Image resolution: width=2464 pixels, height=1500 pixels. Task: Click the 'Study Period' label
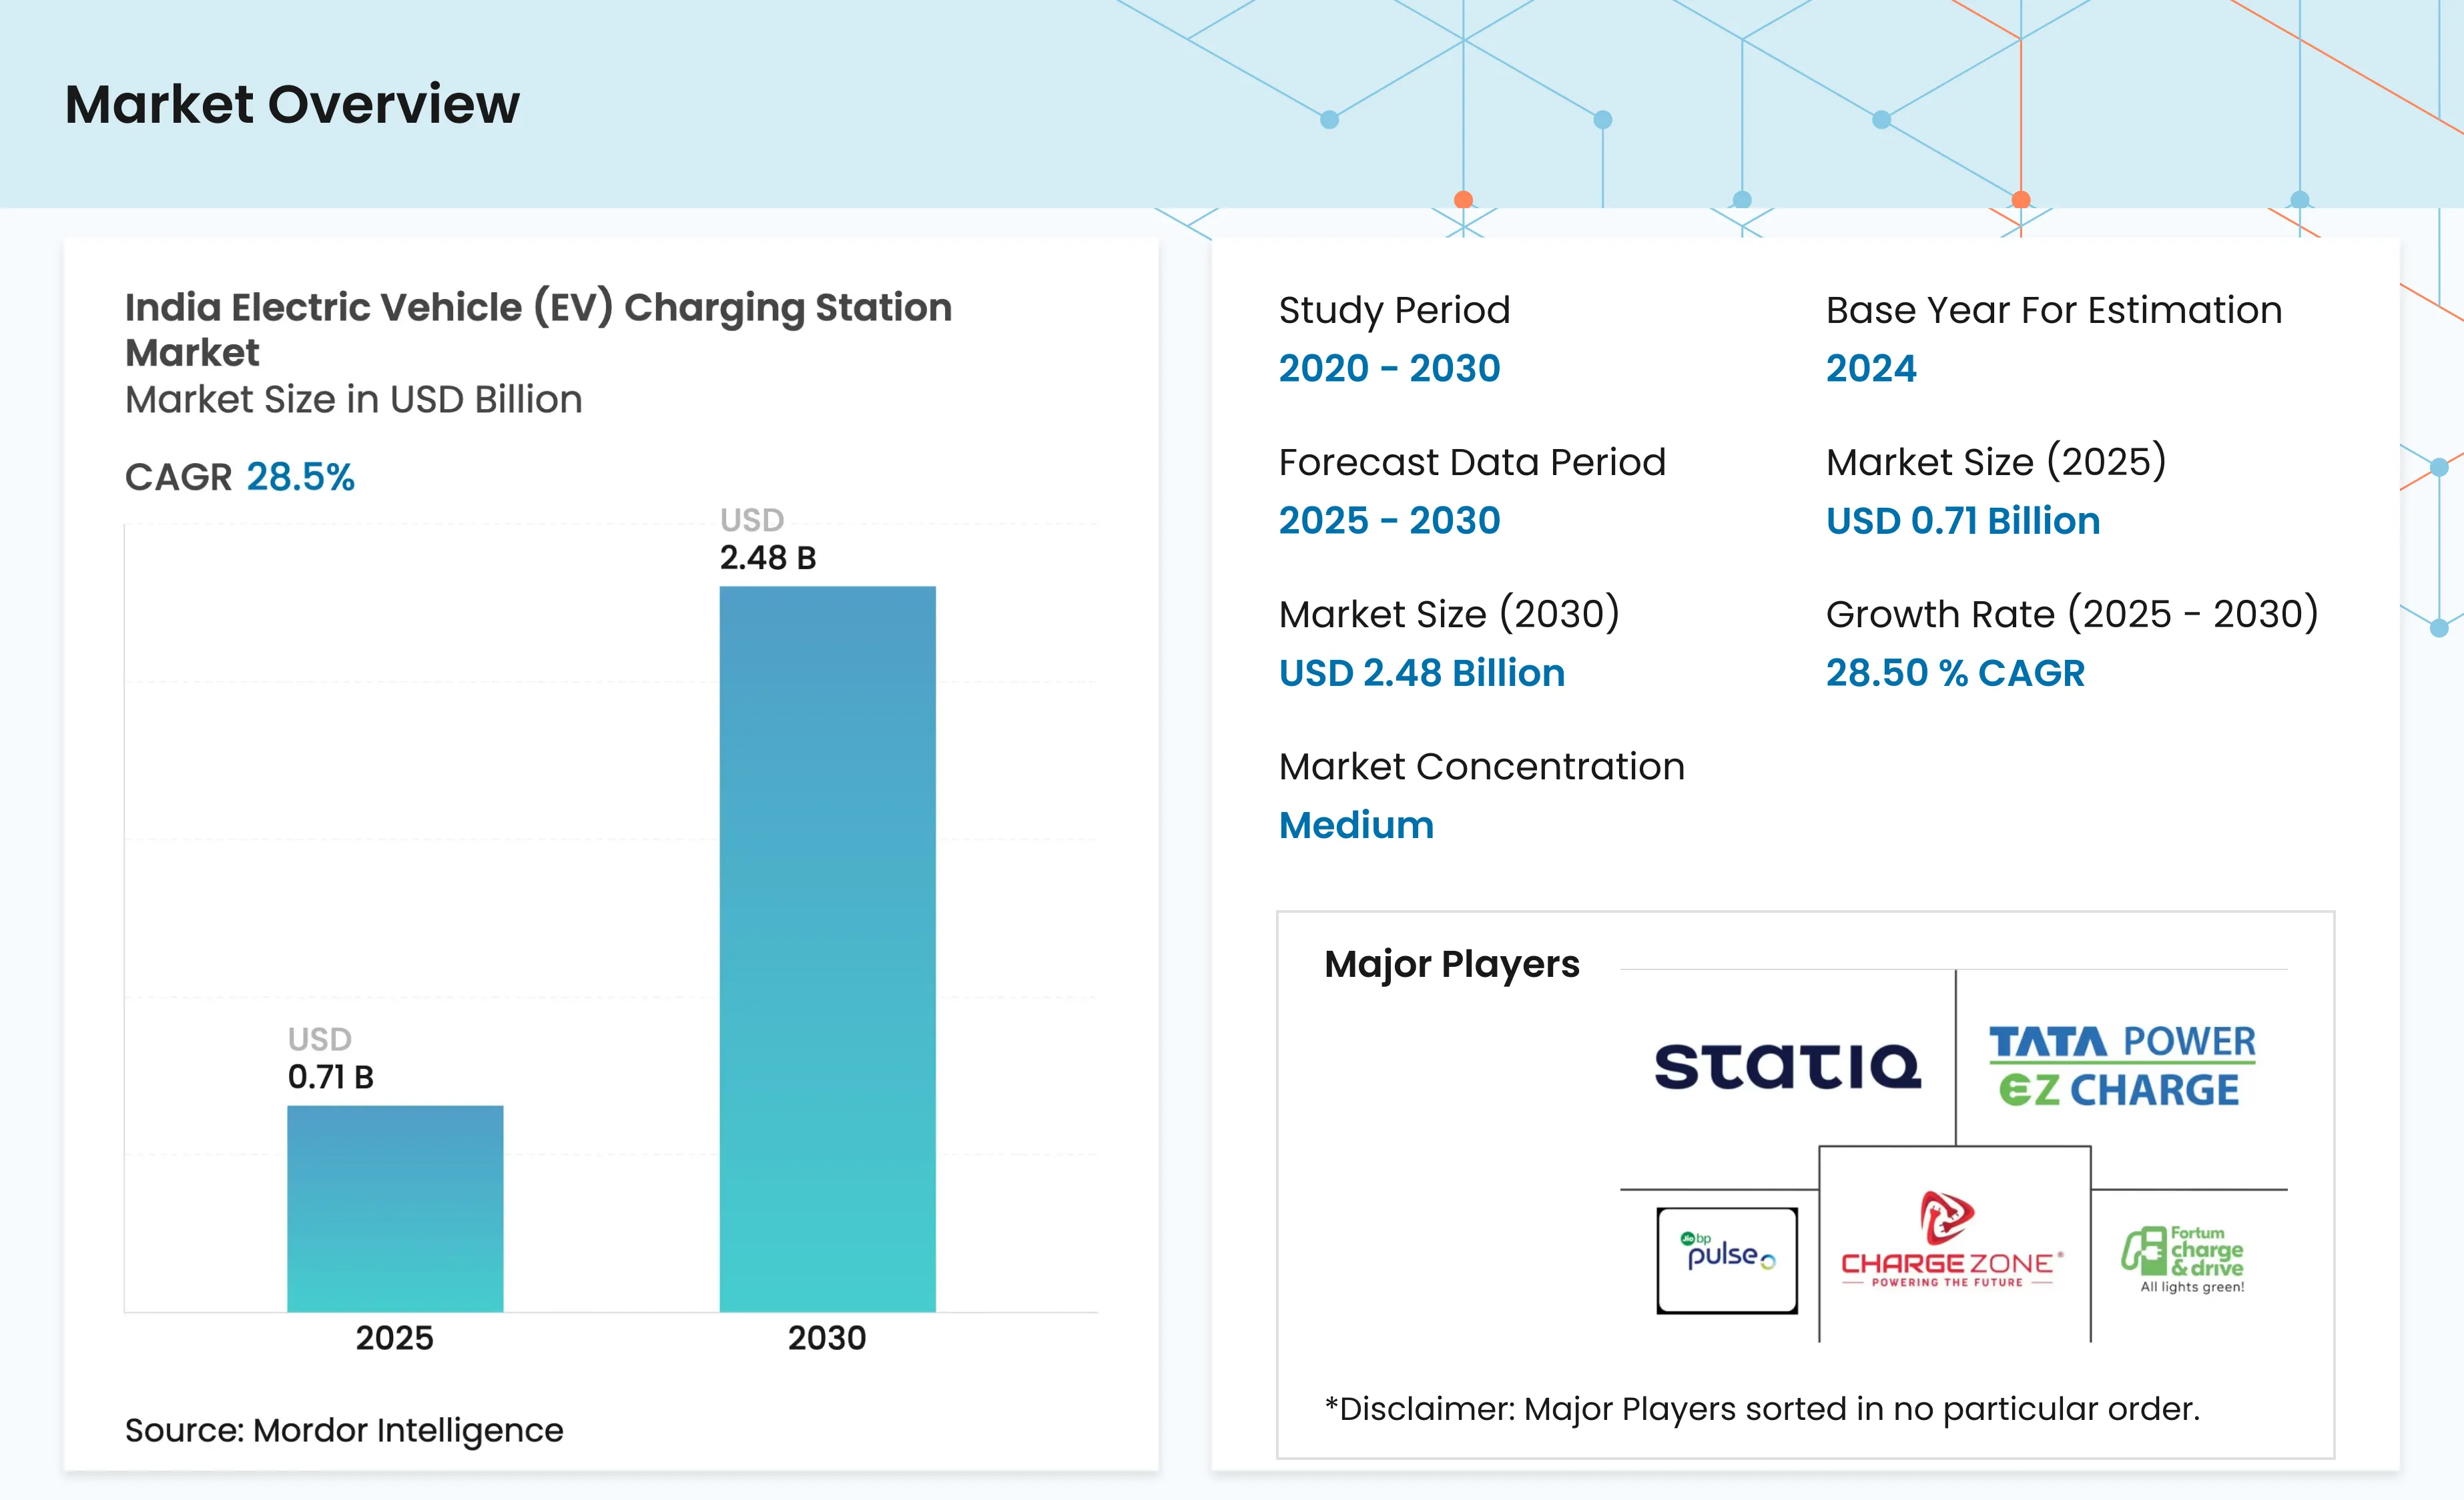(x=1394, y=311)
